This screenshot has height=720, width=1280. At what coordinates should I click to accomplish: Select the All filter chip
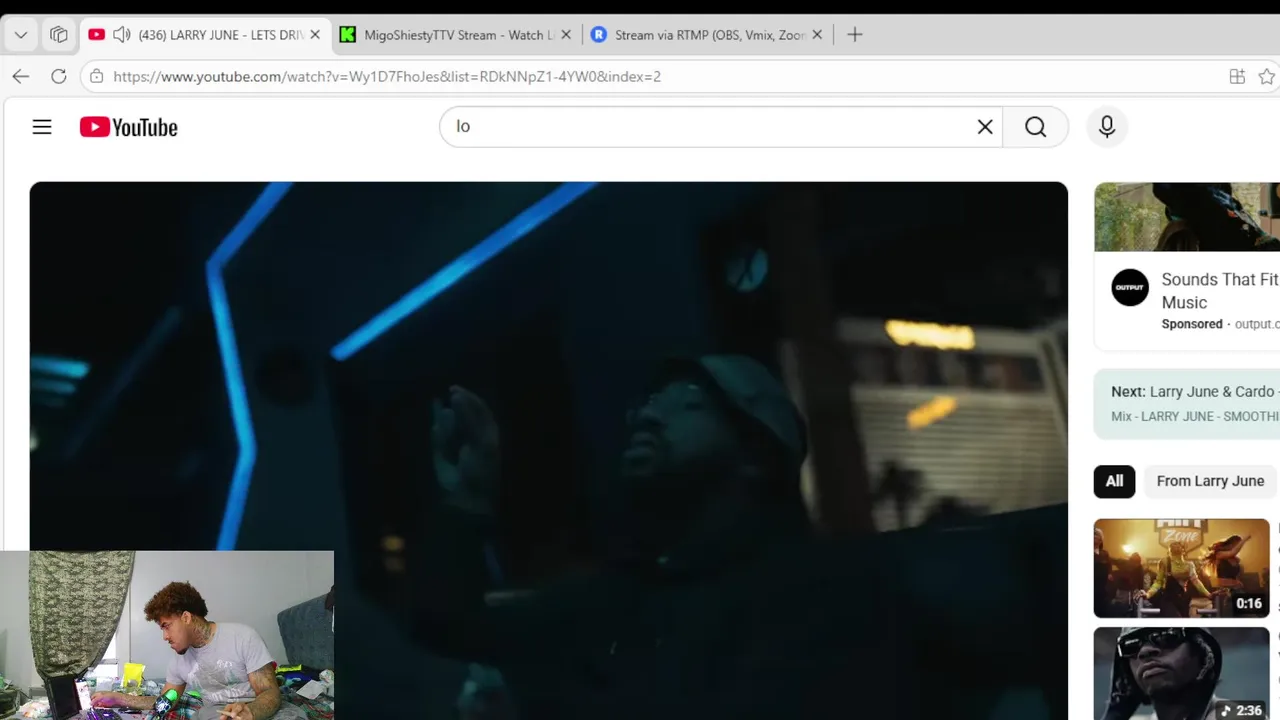[1114, 481]
